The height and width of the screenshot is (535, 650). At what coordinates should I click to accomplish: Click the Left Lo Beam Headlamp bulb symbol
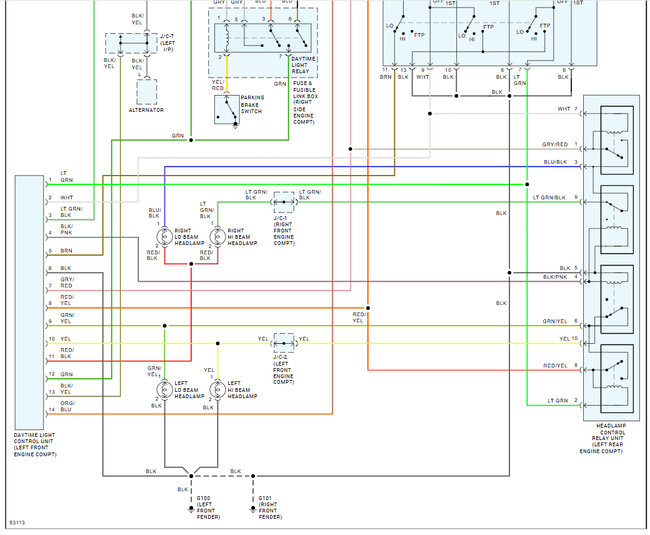[165, 390]
